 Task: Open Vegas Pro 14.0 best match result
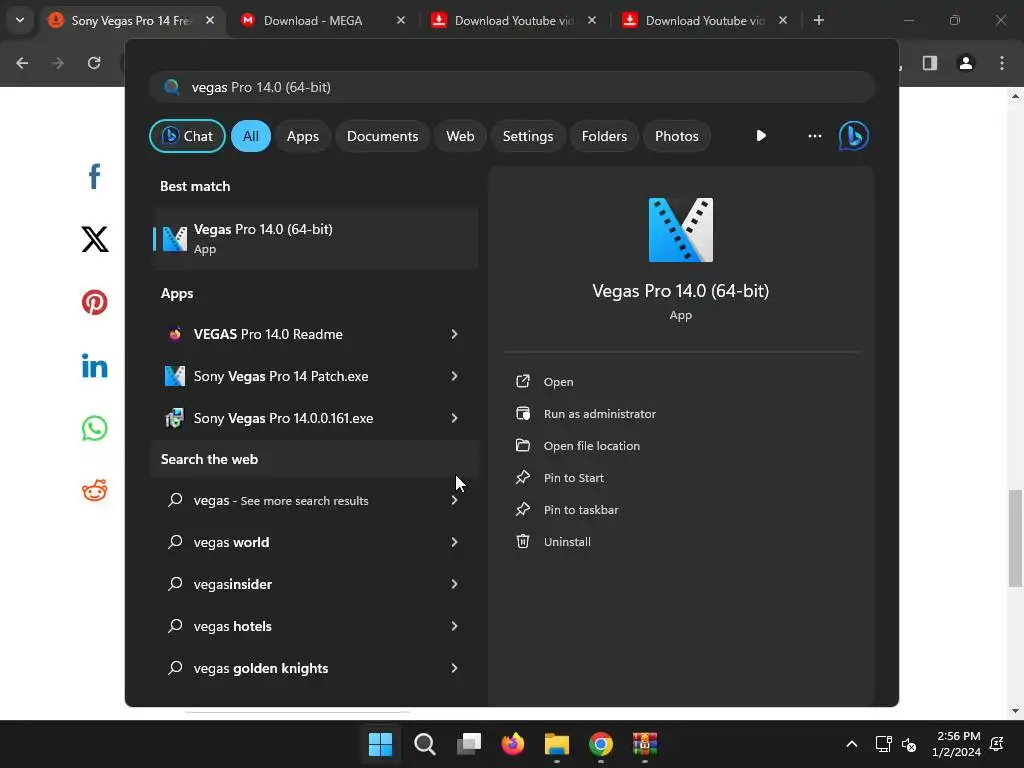point(315,238)
